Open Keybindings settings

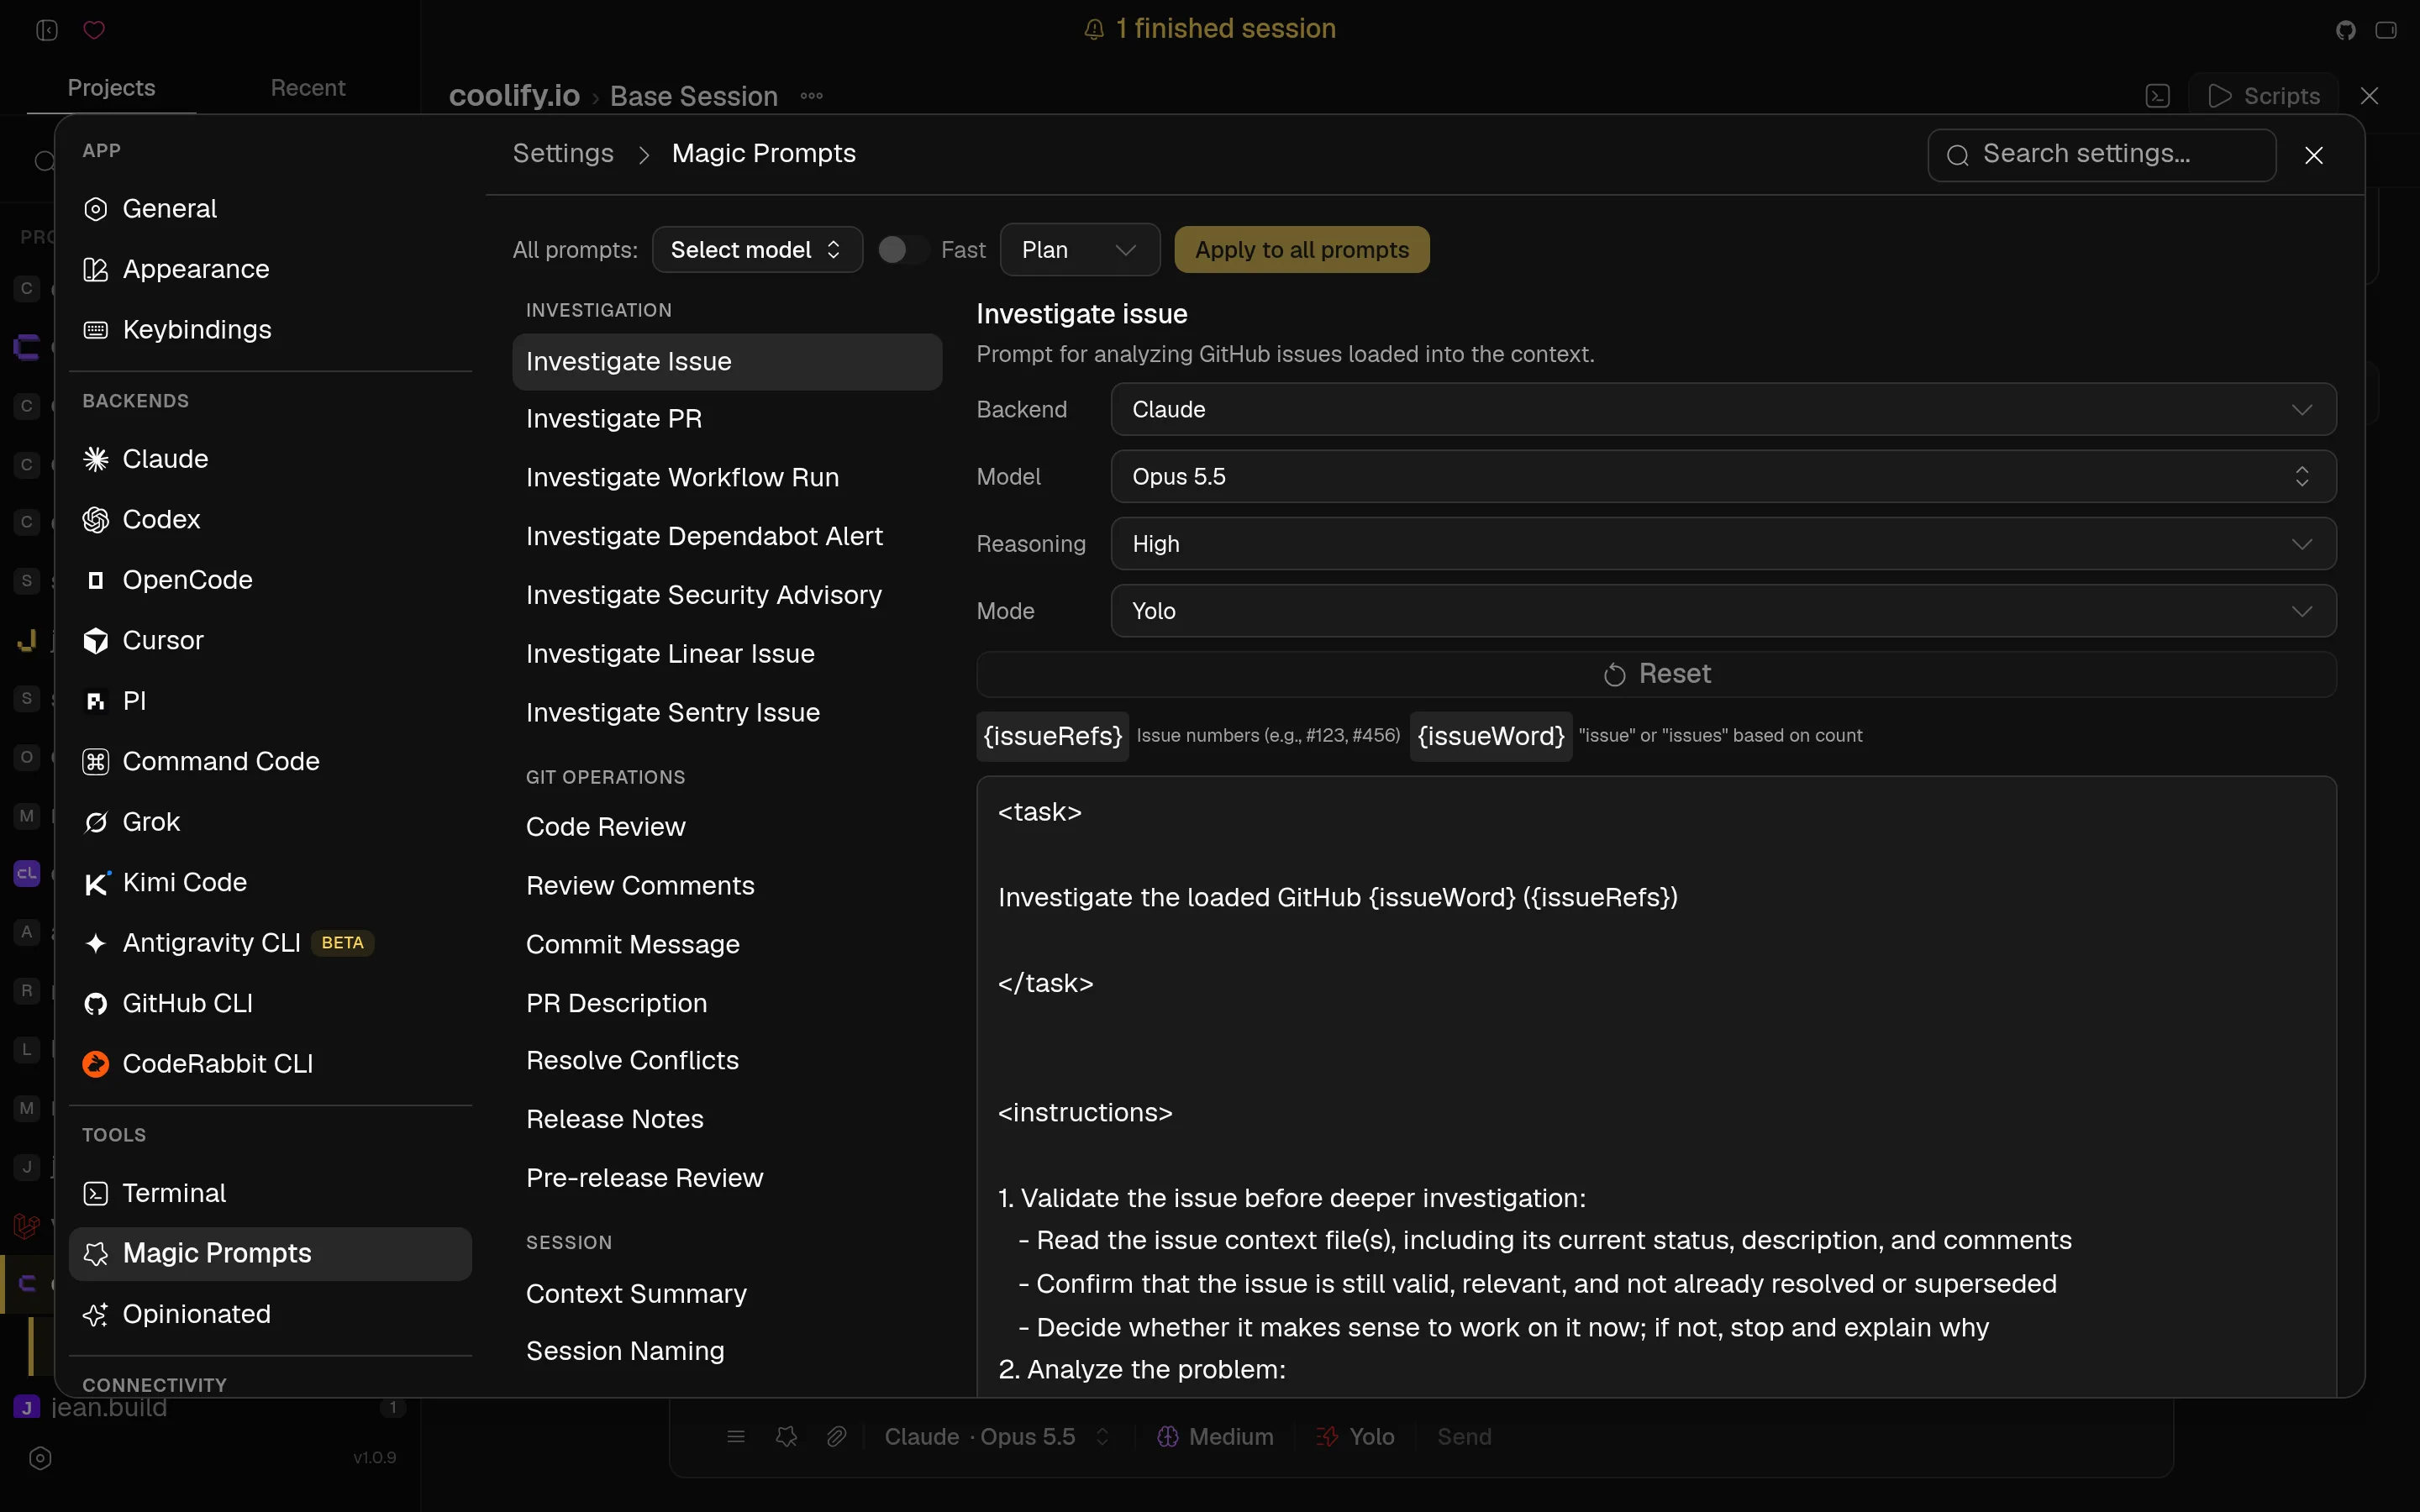[270, 329]
